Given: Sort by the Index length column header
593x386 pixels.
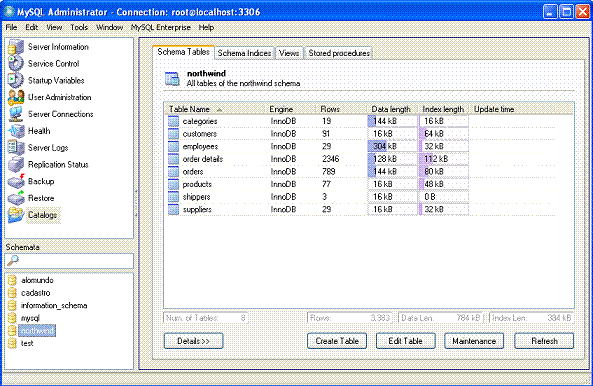Looking at the screenshot, I should coord(444,109).
